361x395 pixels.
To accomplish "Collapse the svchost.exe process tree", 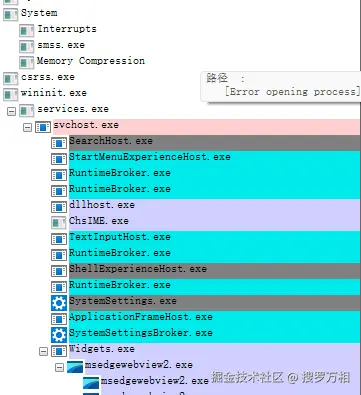I will [27, 127].
